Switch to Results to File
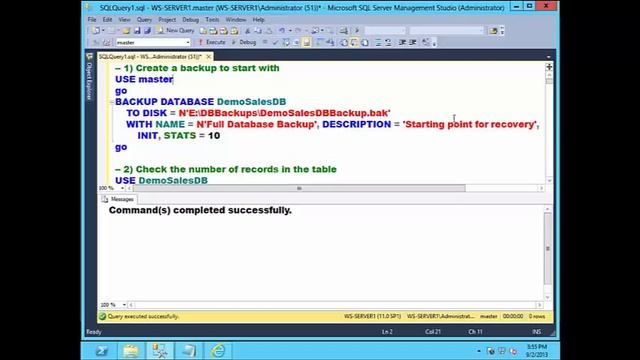Viewport: 640px width, 360px height. pyautogui.click(x=364, y=42)
